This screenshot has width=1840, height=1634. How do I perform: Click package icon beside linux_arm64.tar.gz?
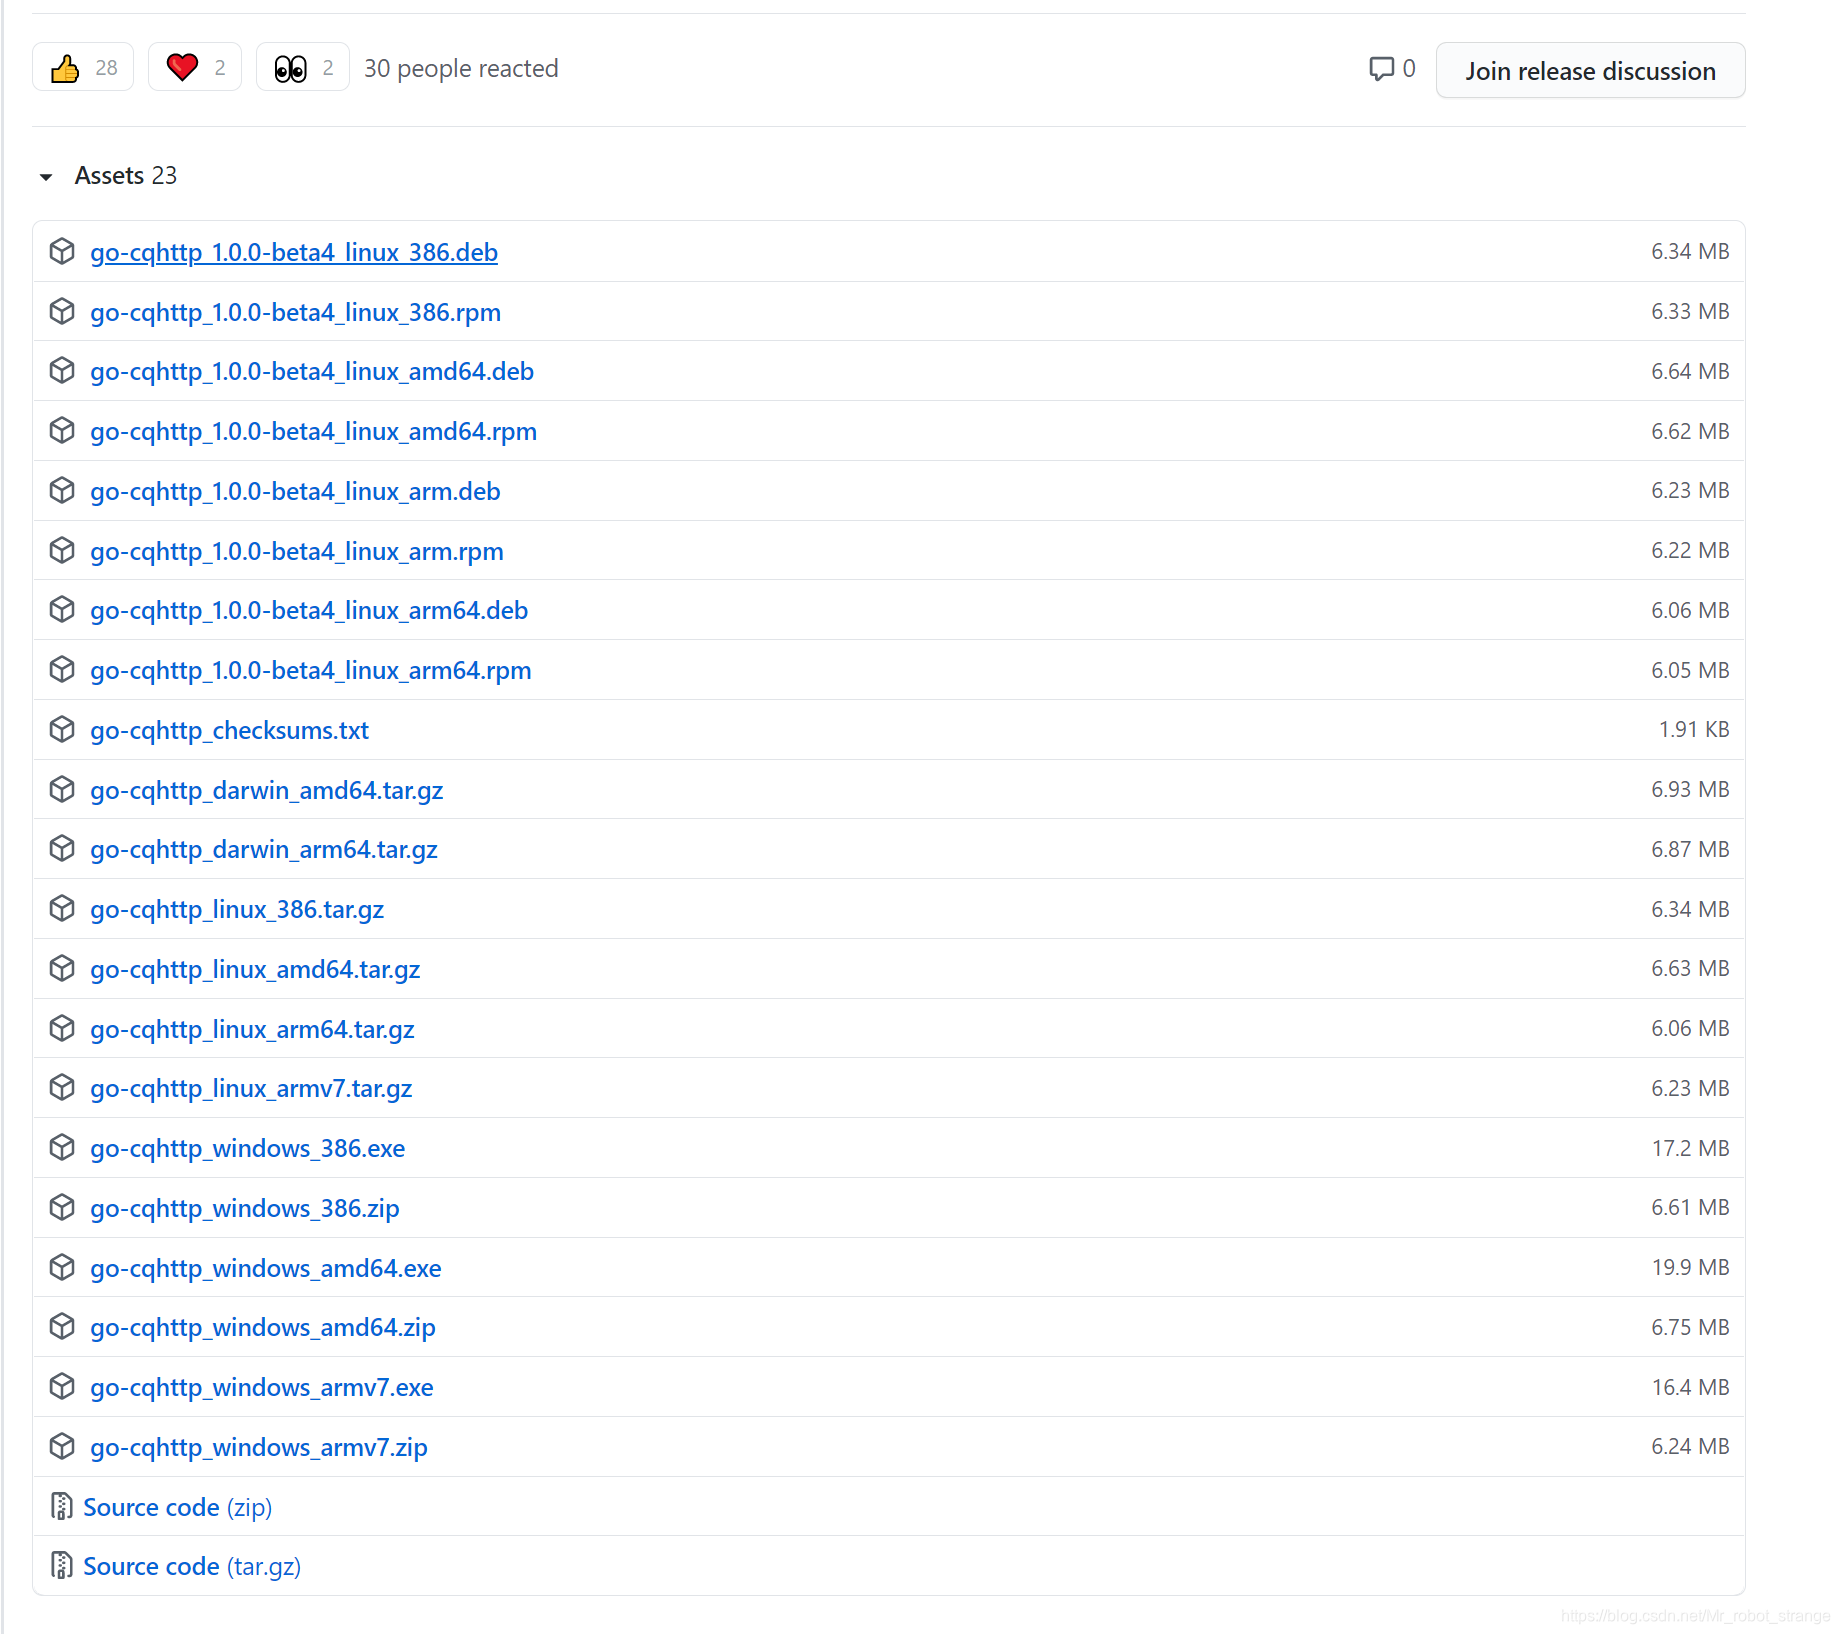point(62,1028)
